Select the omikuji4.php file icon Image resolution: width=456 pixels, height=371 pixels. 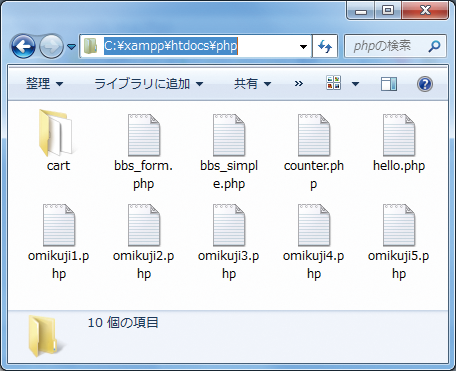pyautogui.click(x=314, y=225)
